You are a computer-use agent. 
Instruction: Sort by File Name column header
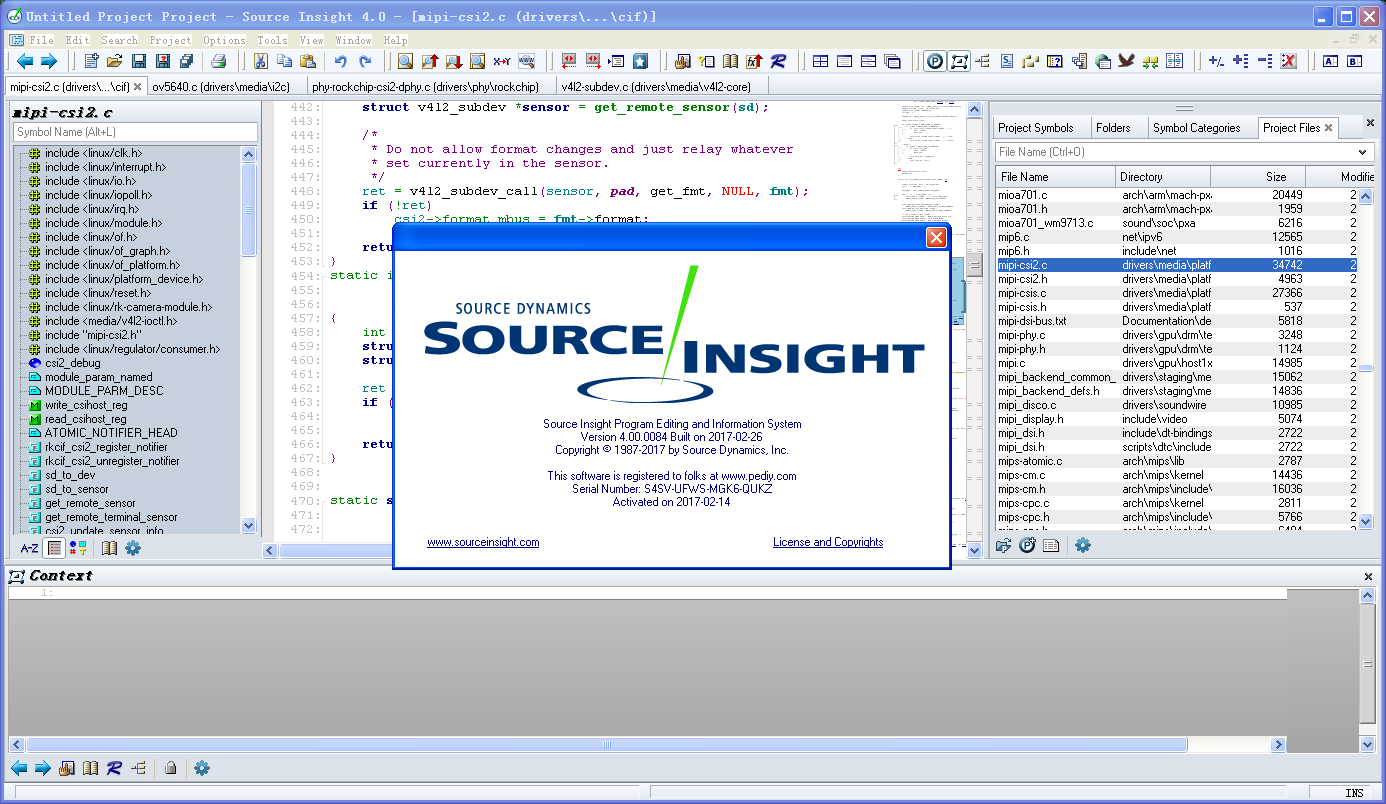1055,177
